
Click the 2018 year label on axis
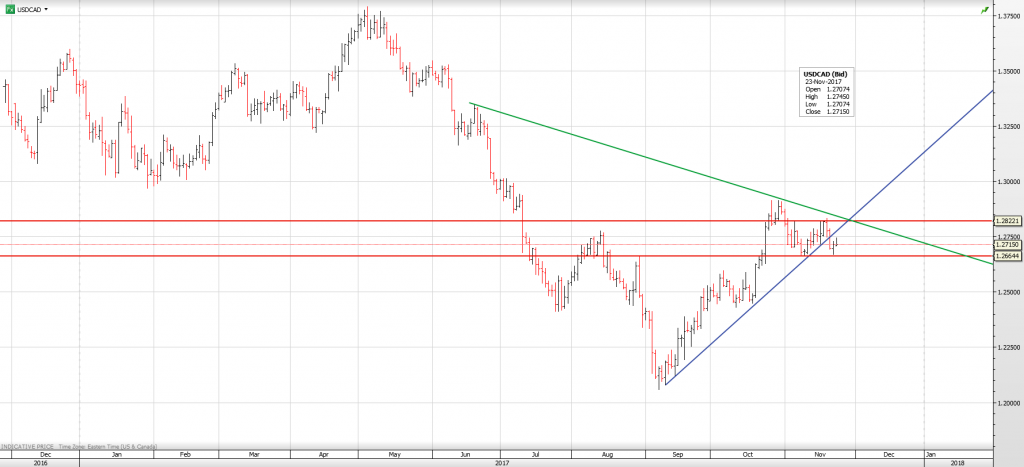coord(958,463)
